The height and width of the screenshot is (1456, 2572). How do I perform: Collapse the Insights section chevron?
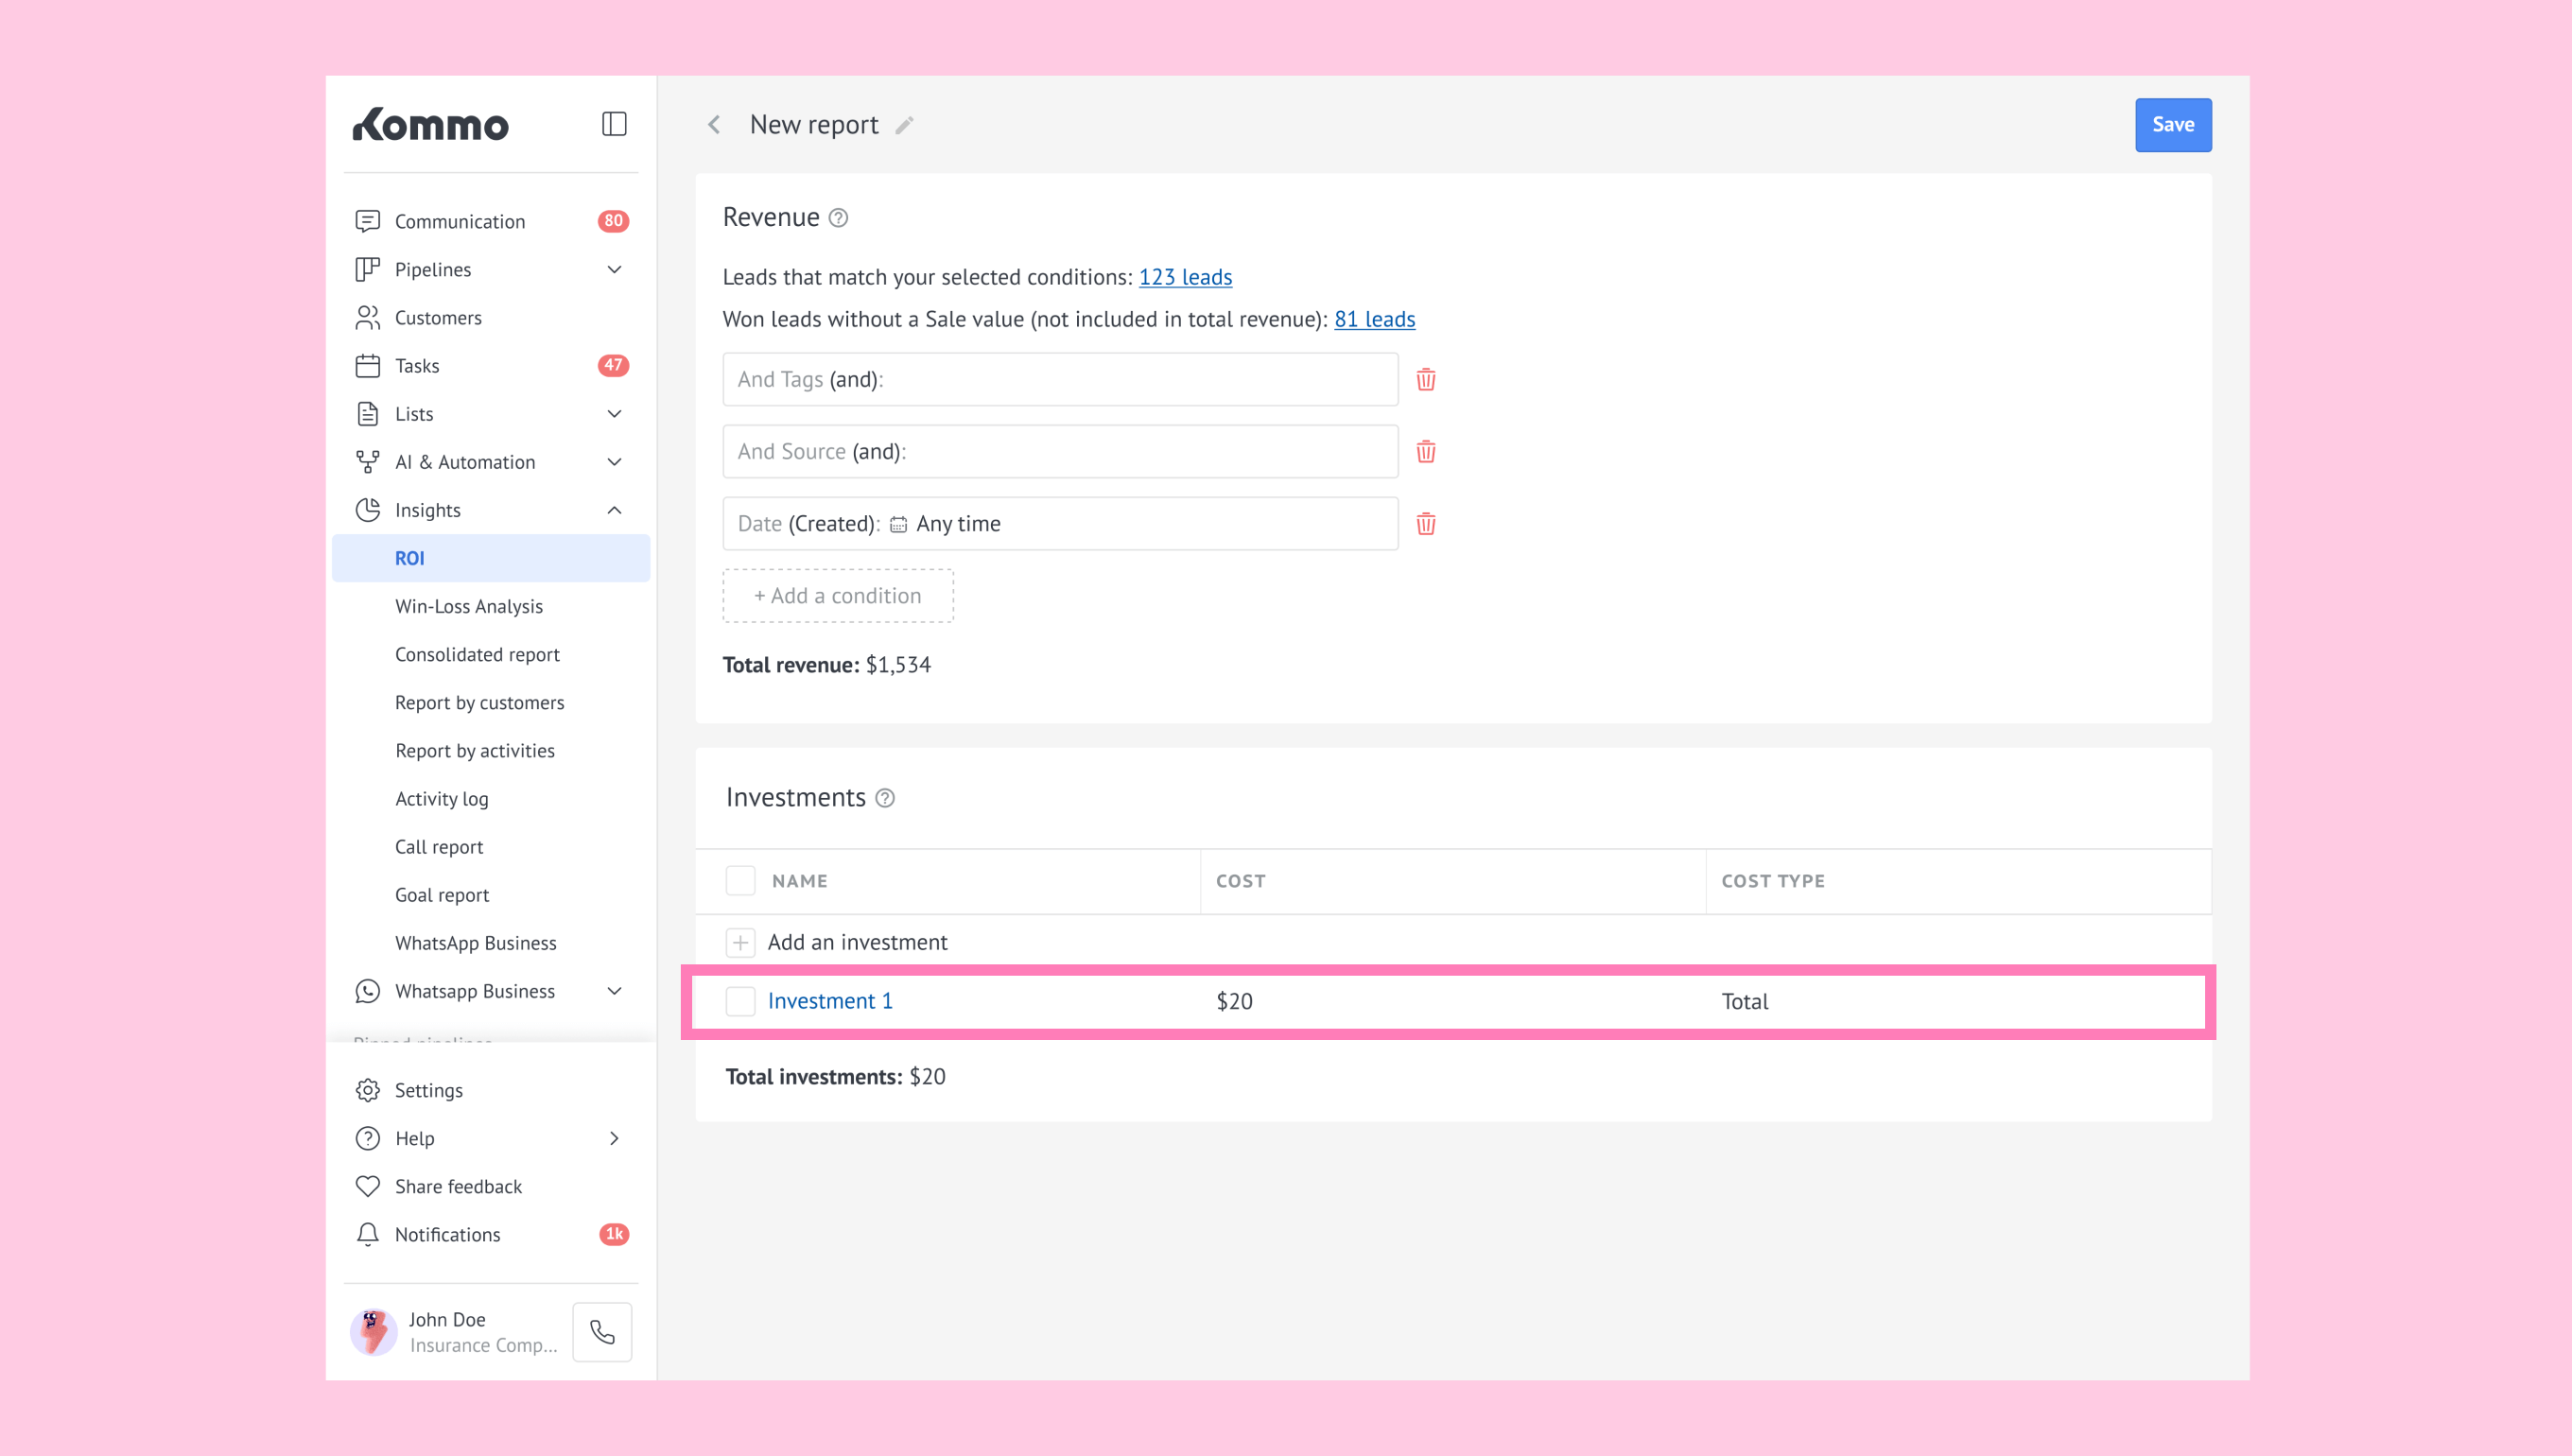click(614, 510)
